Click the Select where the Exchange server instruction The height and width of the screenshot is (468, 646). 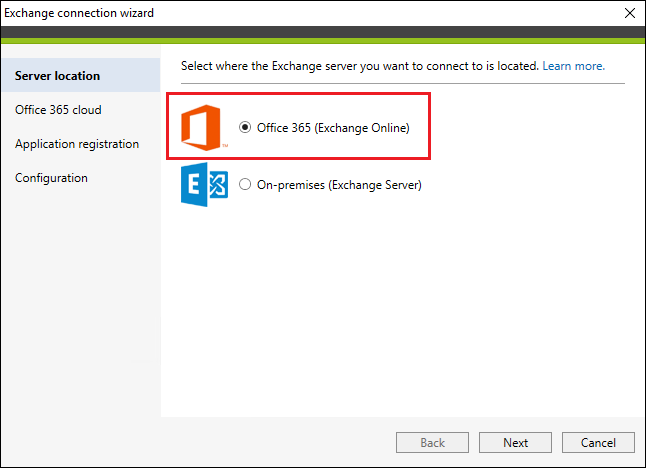click(360, 66)
